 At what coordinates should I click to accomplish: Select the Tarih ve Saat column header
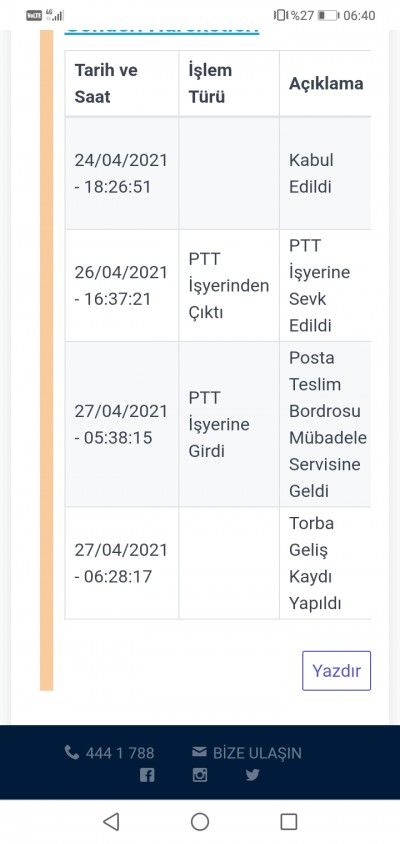[x=122, y=83]
